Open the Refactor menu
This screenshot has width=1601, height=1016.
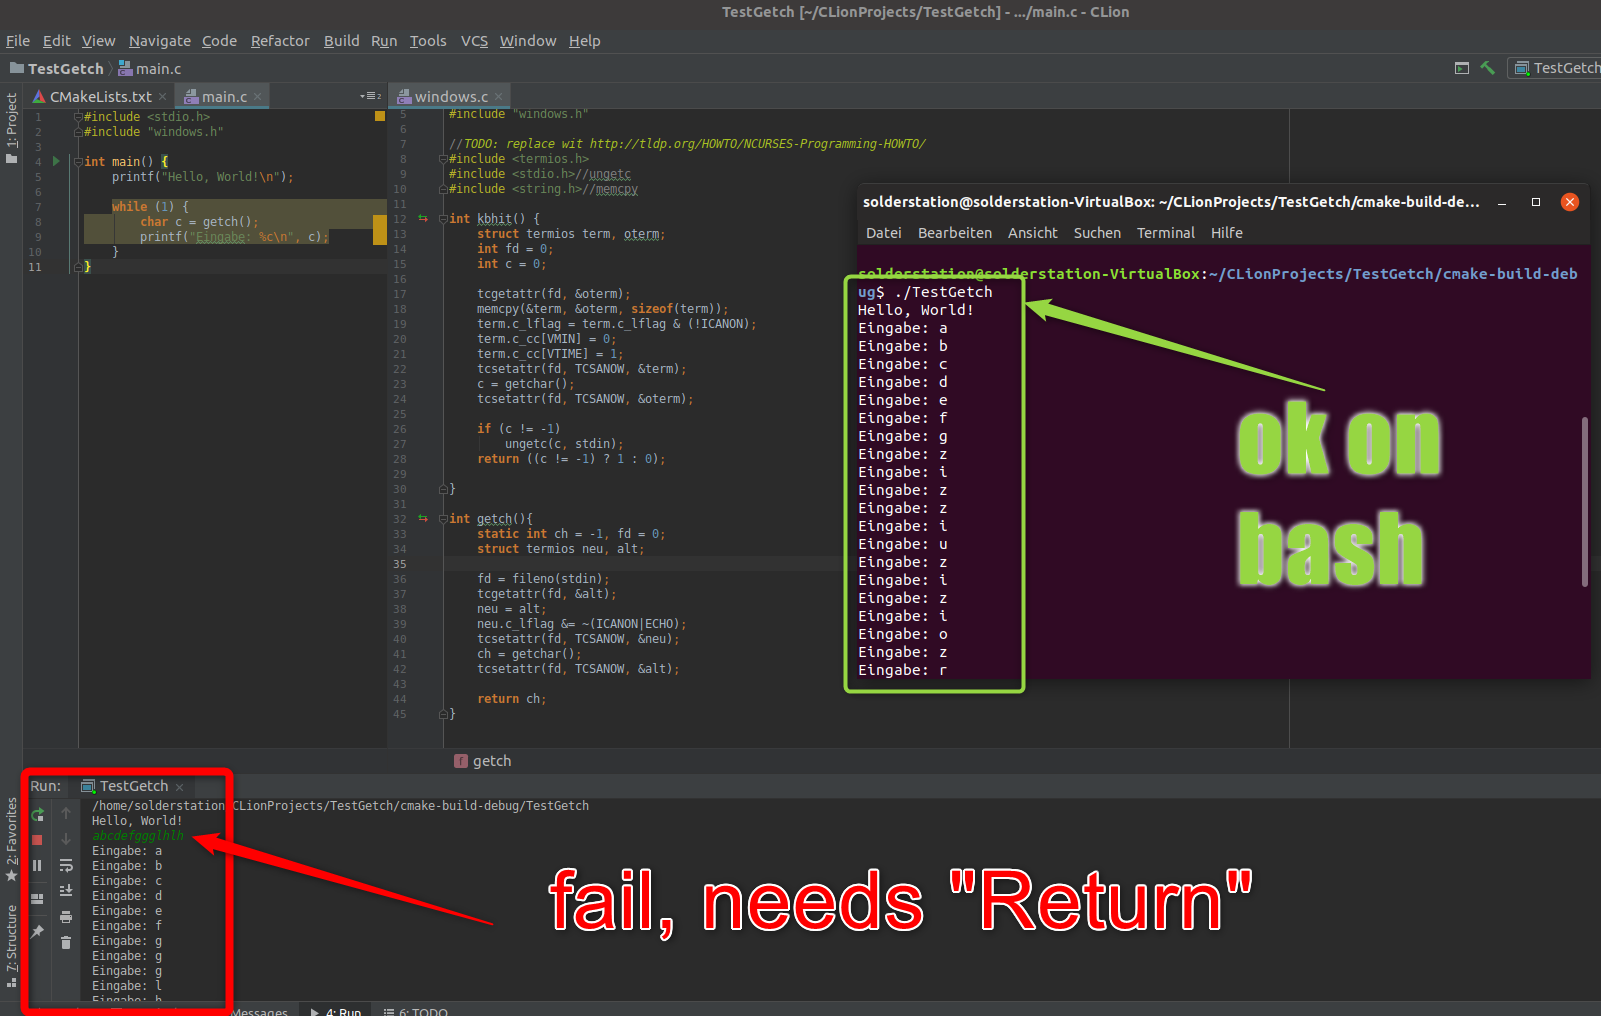point(280,41)
